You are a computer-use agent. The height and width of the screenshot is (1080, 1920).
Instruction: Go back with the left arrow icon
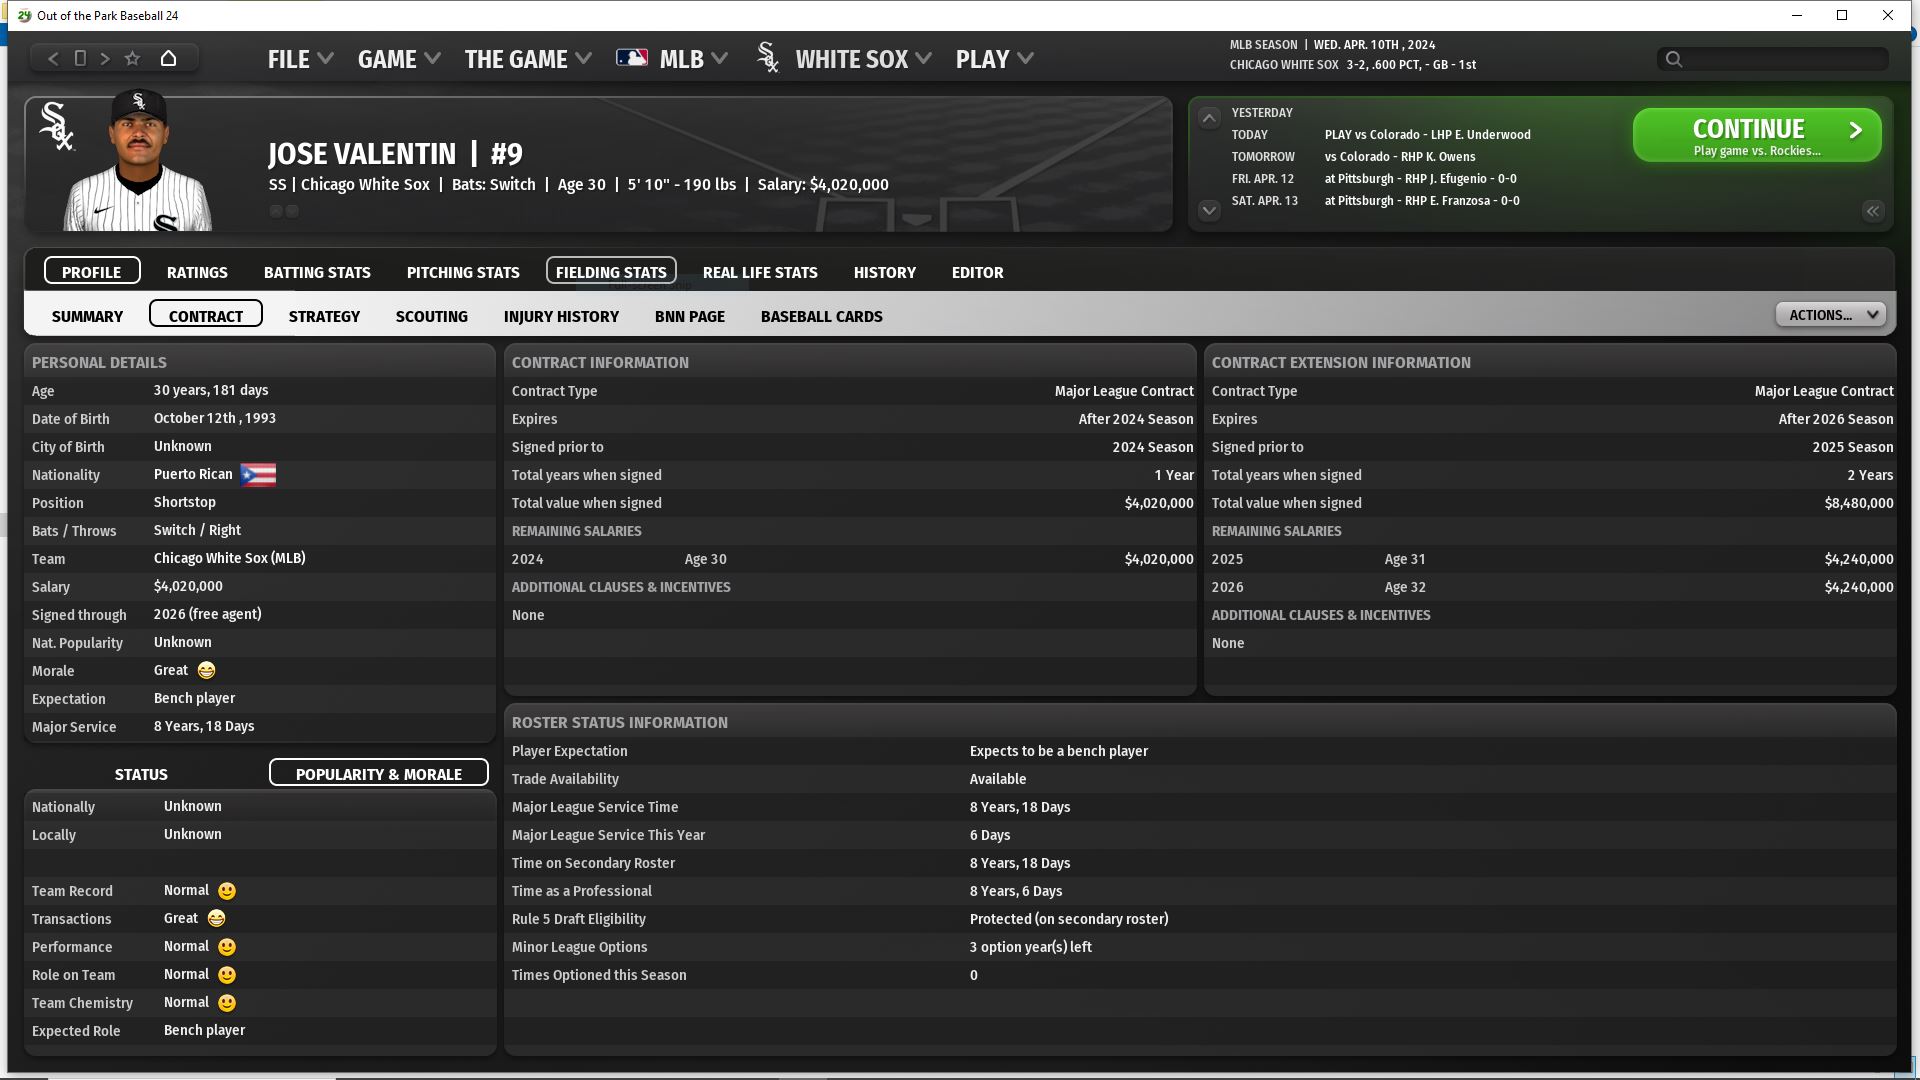click(x=54, y=59)
